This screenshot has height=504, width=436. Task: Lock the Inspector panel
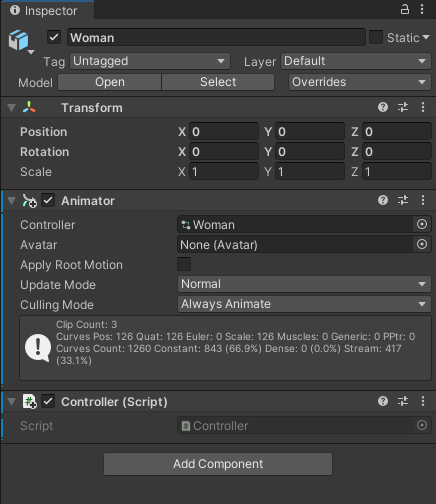[x=405, y=9]
